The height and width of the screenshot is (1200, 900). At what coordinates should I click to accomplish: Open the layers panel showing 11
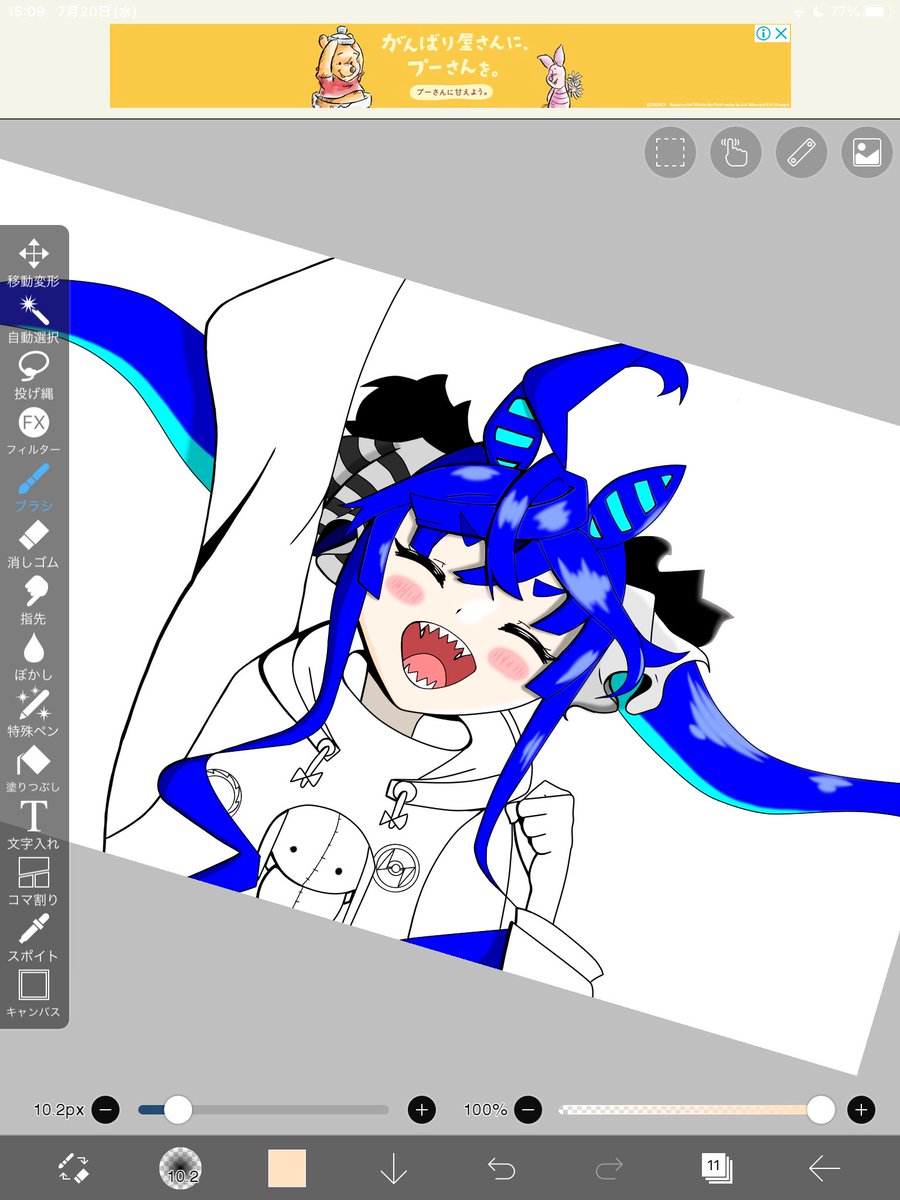[716, 1167]
